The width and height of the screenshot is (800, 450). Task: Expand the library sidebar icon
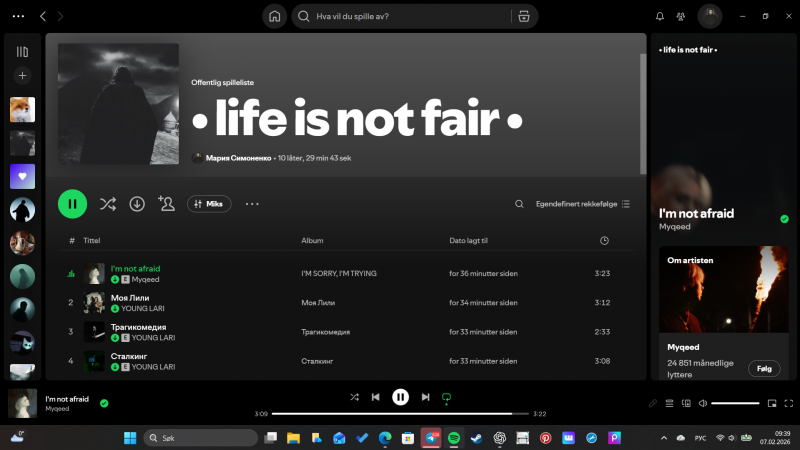[x=22, y=52]
